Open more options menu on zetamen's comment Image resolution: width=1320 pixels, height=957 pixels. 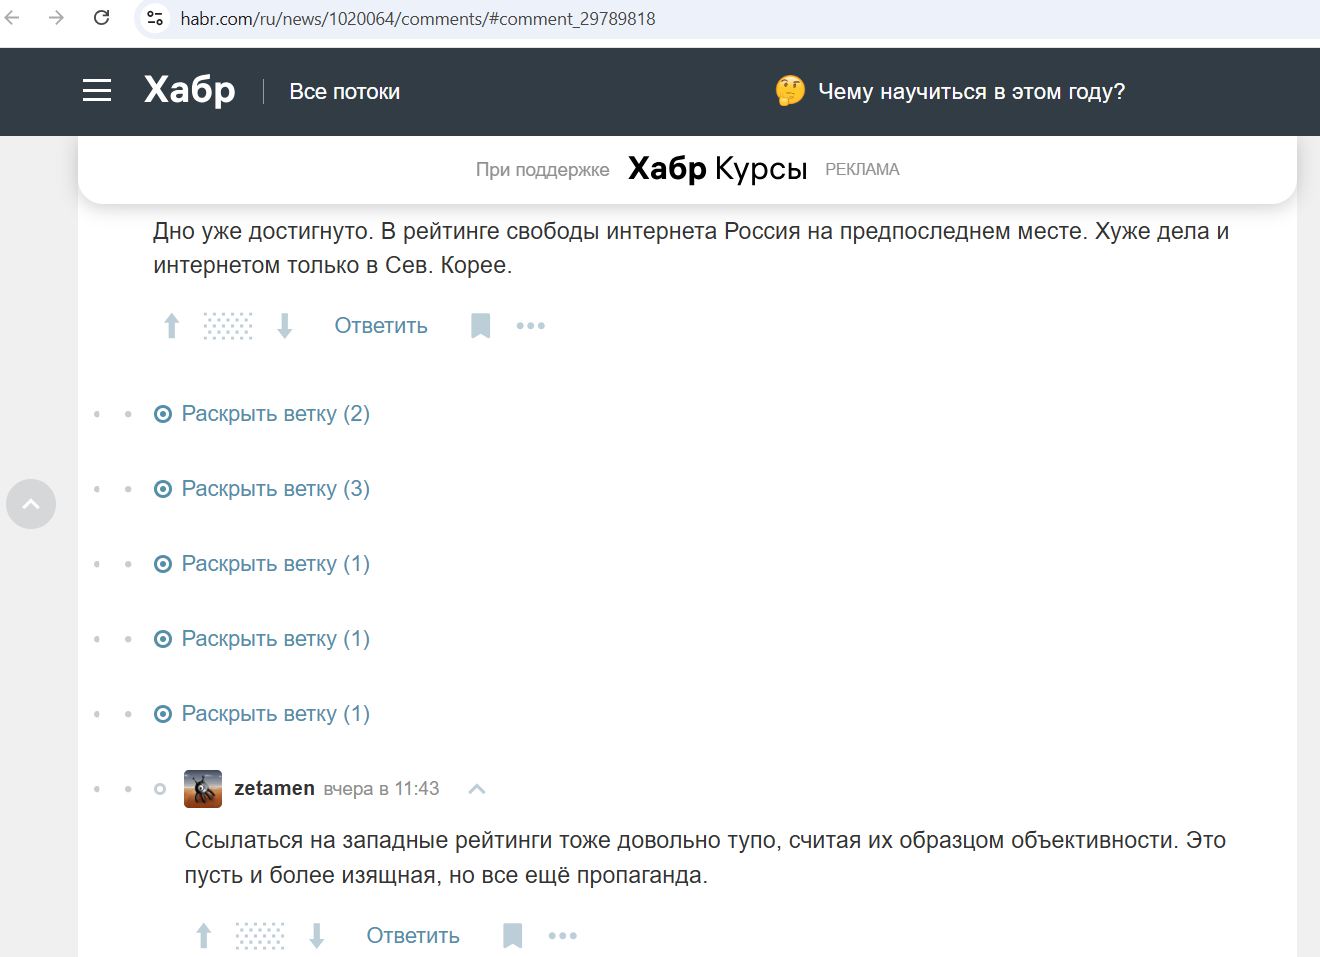pyautogui.click(x=563, y=935)
